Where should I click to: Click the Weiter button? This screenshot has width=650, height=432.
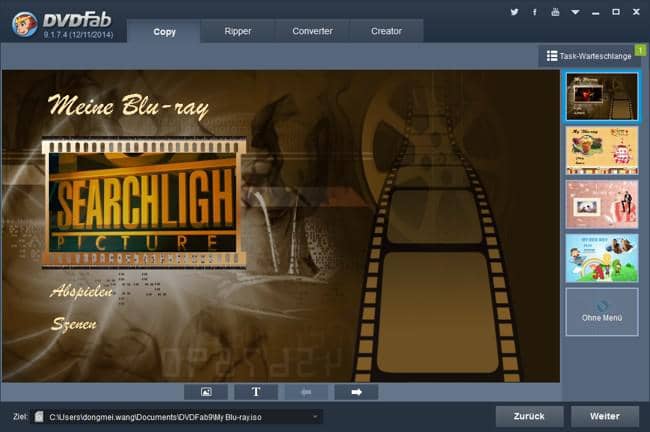click(605, 416)
